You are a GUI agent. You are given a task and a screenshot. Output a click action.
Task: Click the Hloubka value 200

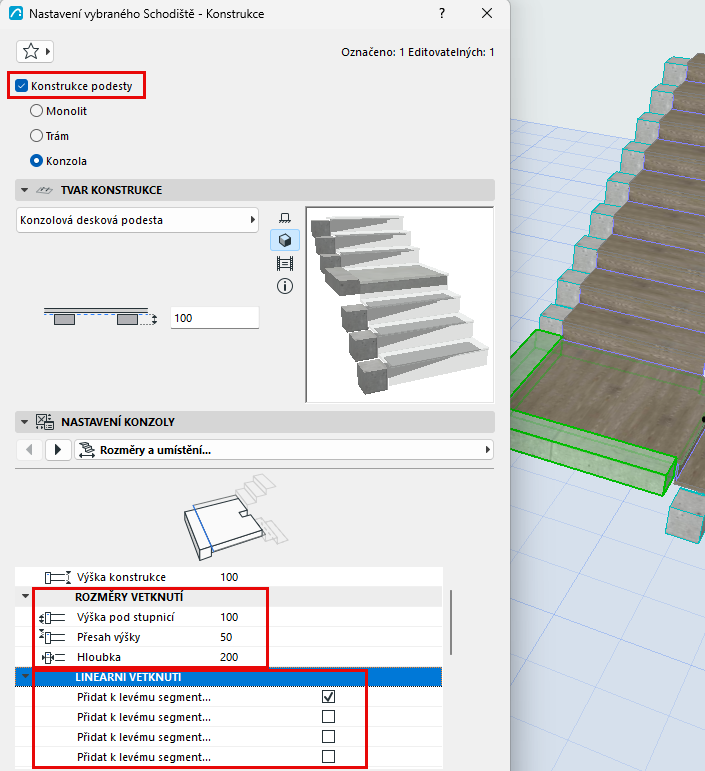coord(229,657)
